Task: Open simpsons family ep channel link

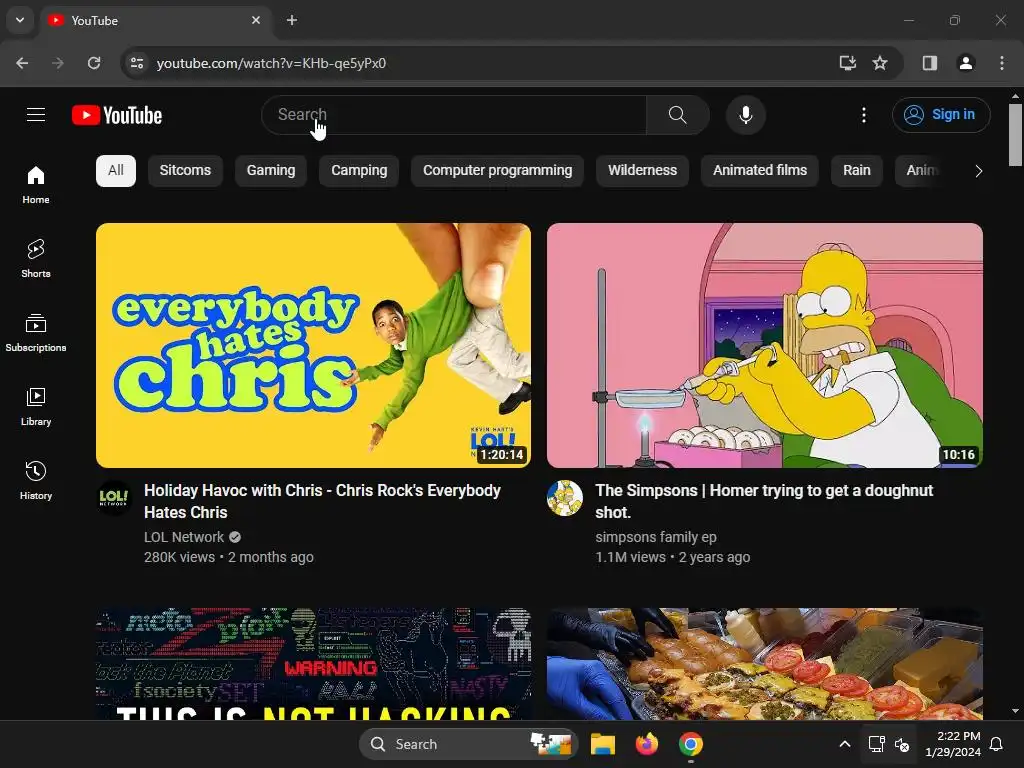Action: (656, 537)
